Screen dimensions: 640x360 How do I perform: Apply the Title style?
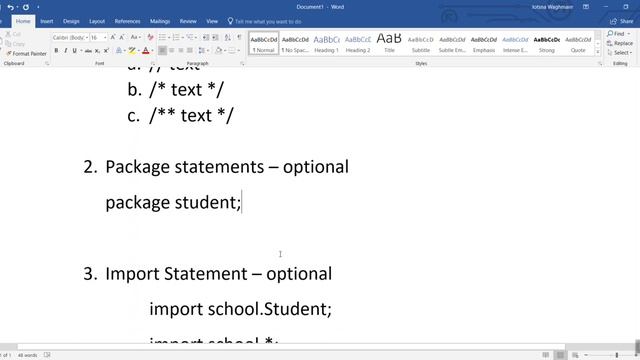click(389, 43)
